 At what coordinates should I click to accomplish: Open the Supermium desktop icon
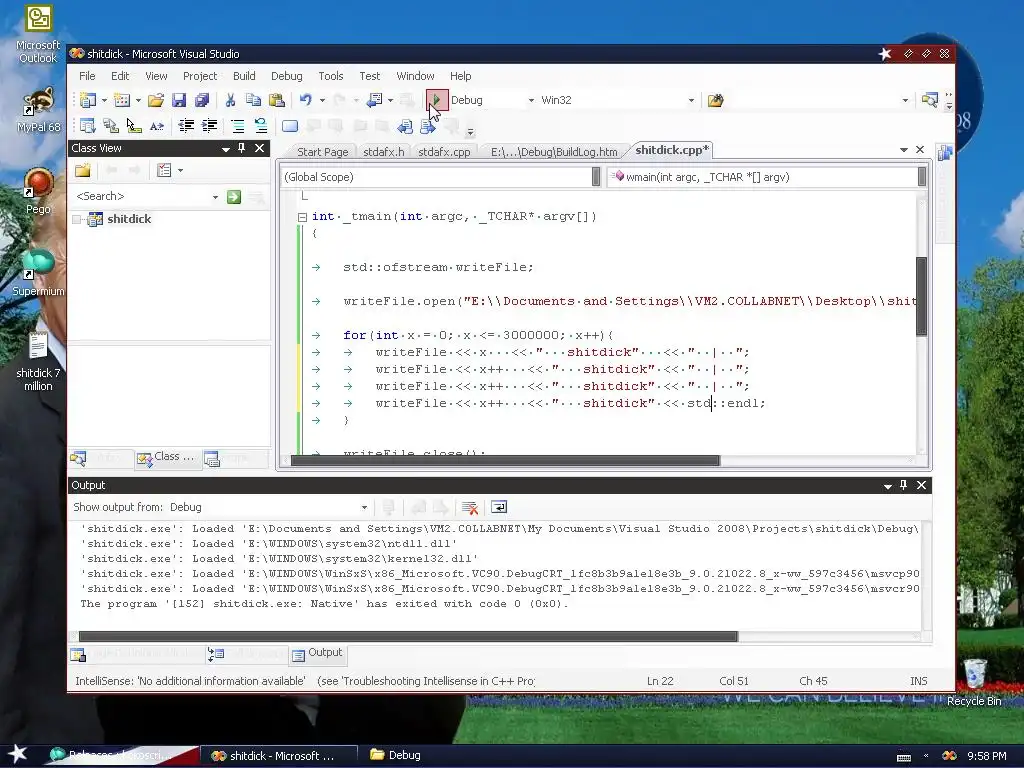39,274
